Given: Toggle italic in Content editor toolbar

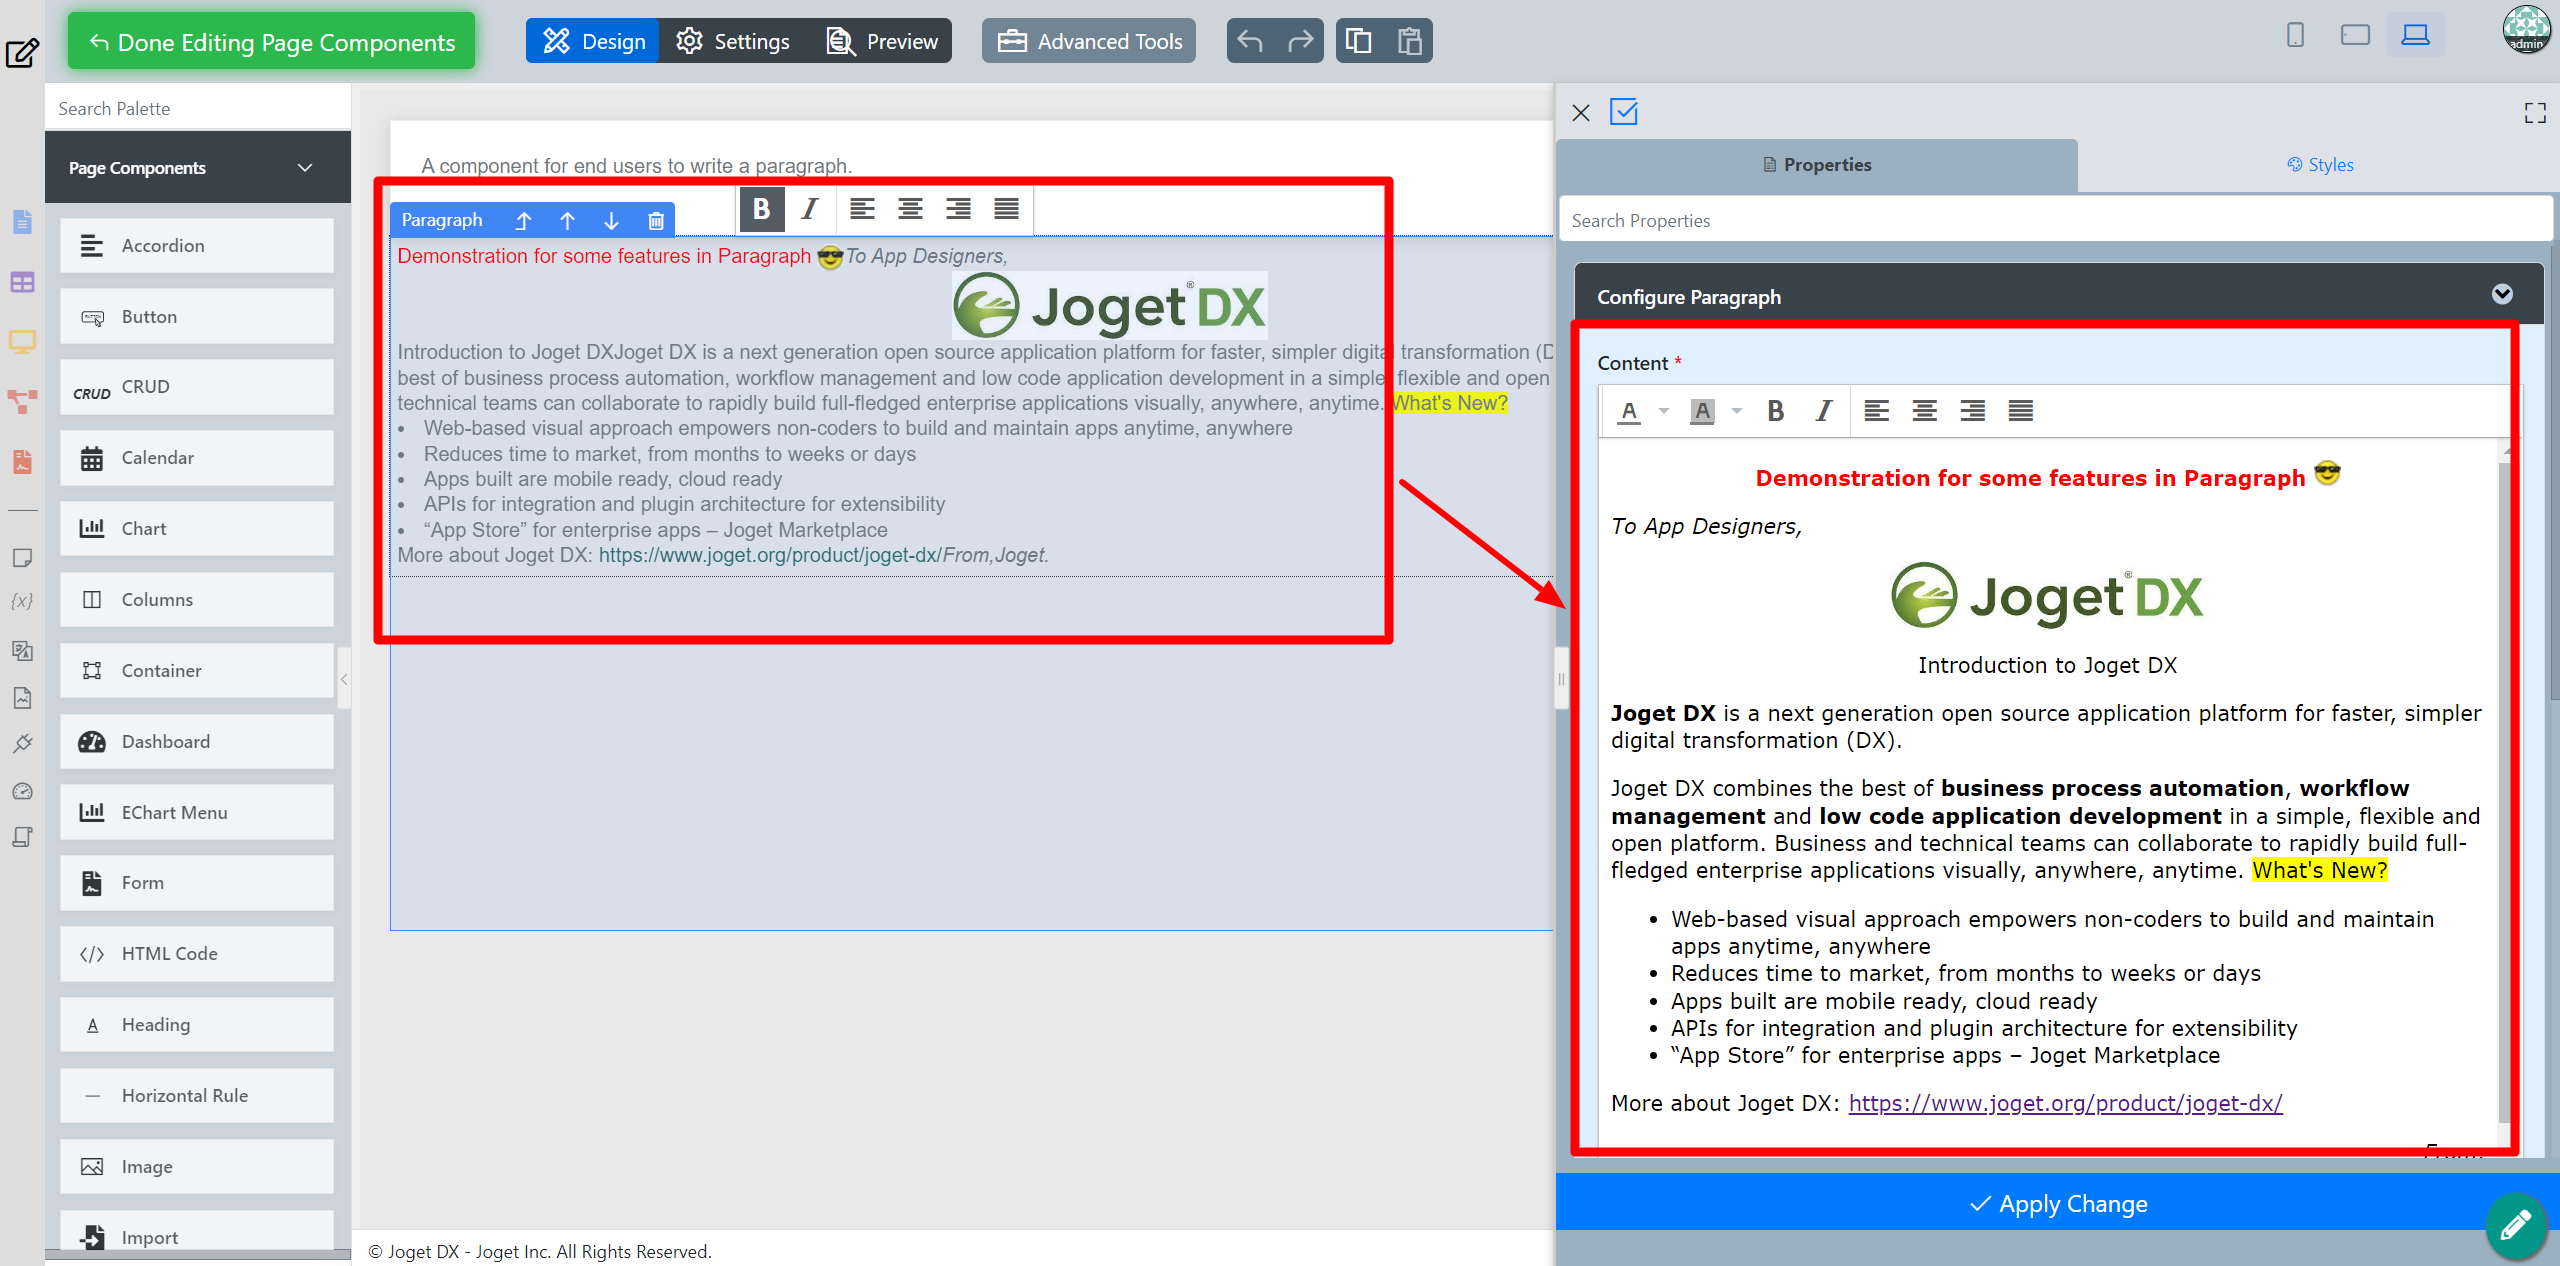Looking at the screenshot, I should tap(1823, 411).
